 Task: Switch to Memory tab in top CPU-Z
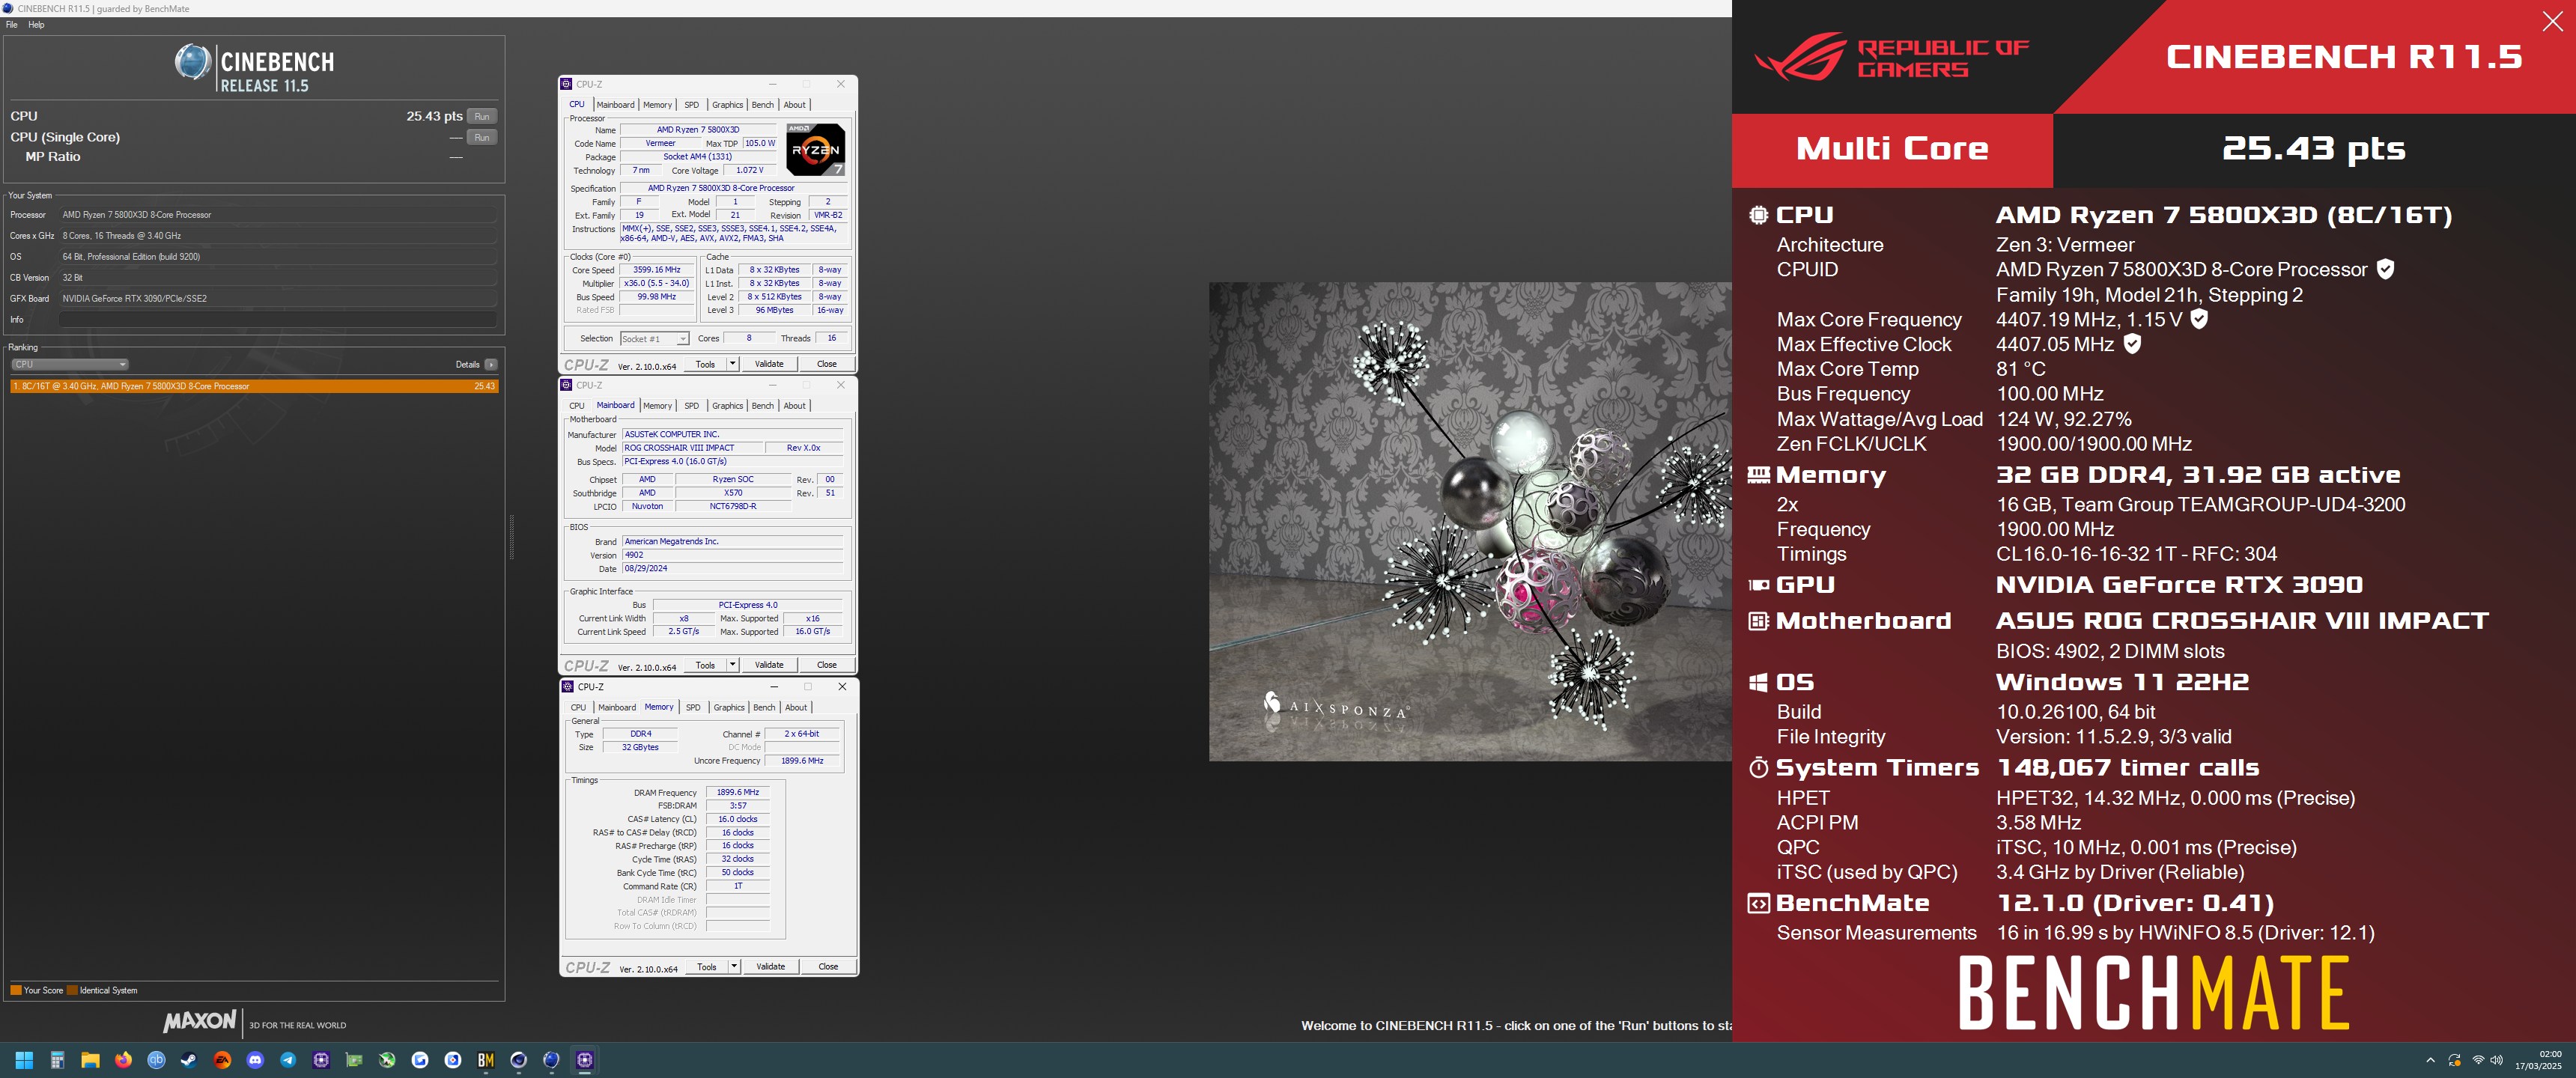pyautogui.click(x=657, y=105)
